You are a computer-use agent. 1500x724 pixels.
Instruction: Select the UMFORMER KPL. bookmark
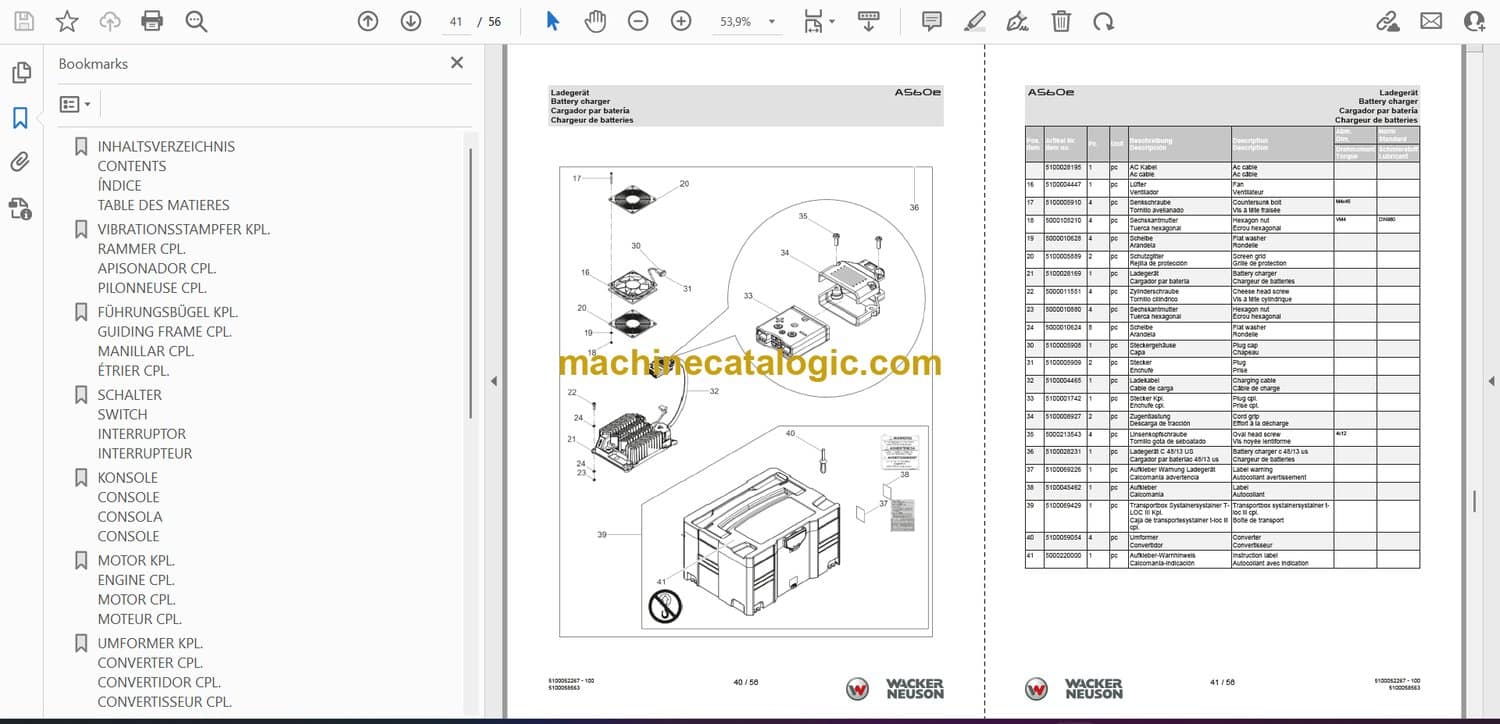click(150, 644)
